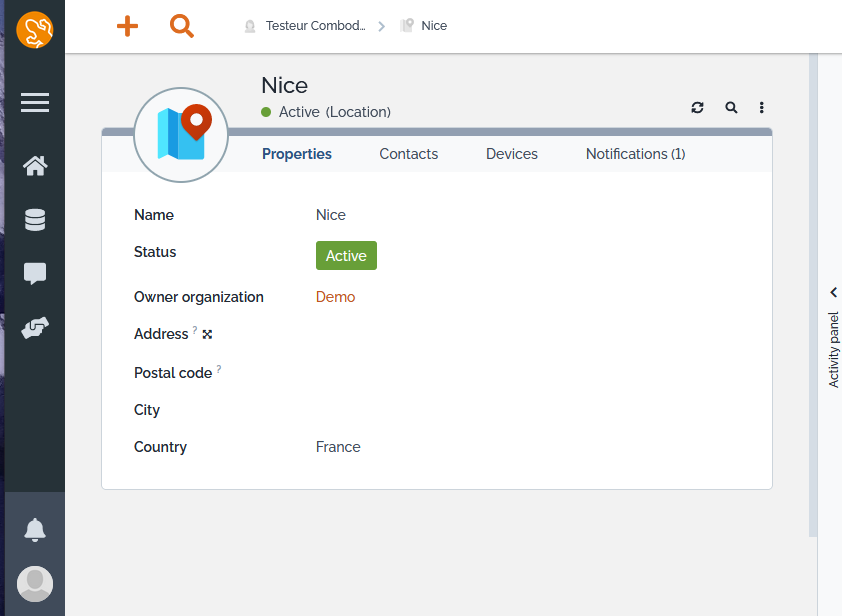Viewport: 842px width, 616px height.
Task: Open global search with orange magnifier
Action: click(181, 26)
